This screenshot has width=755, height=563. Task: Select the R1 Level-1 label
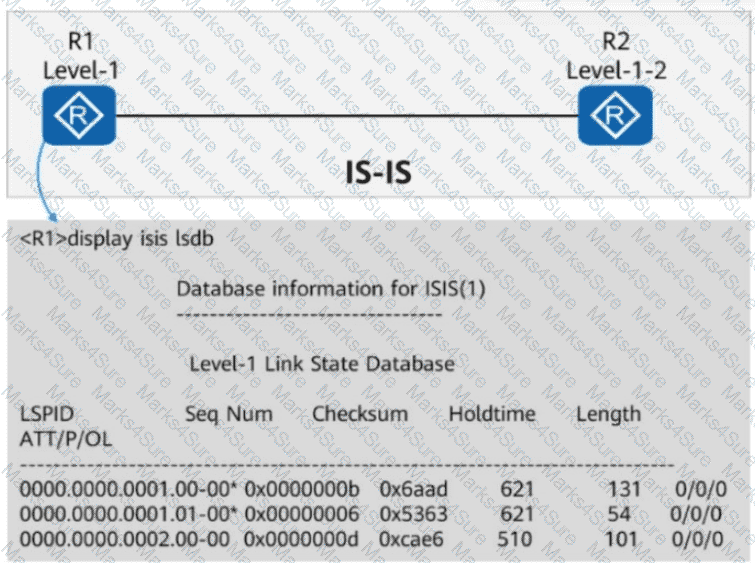point(80,55)
